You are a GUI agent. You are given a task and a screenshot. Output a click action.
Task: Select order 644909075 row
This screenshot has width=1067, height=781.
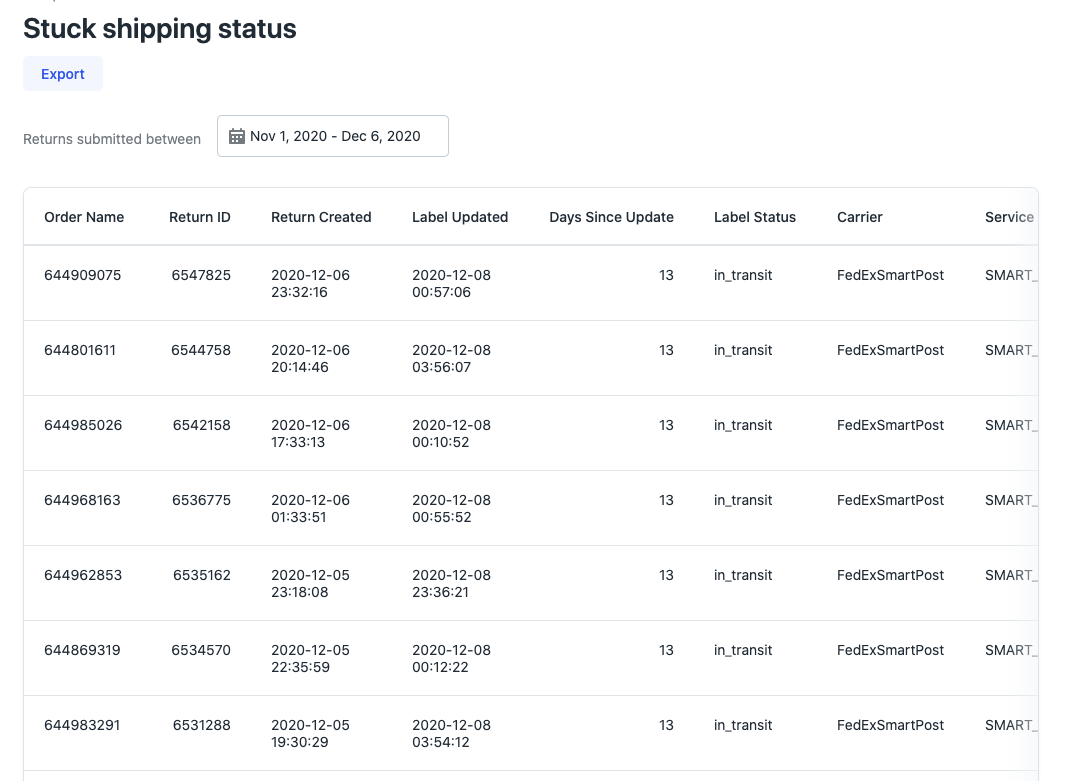tap(83, 275)
